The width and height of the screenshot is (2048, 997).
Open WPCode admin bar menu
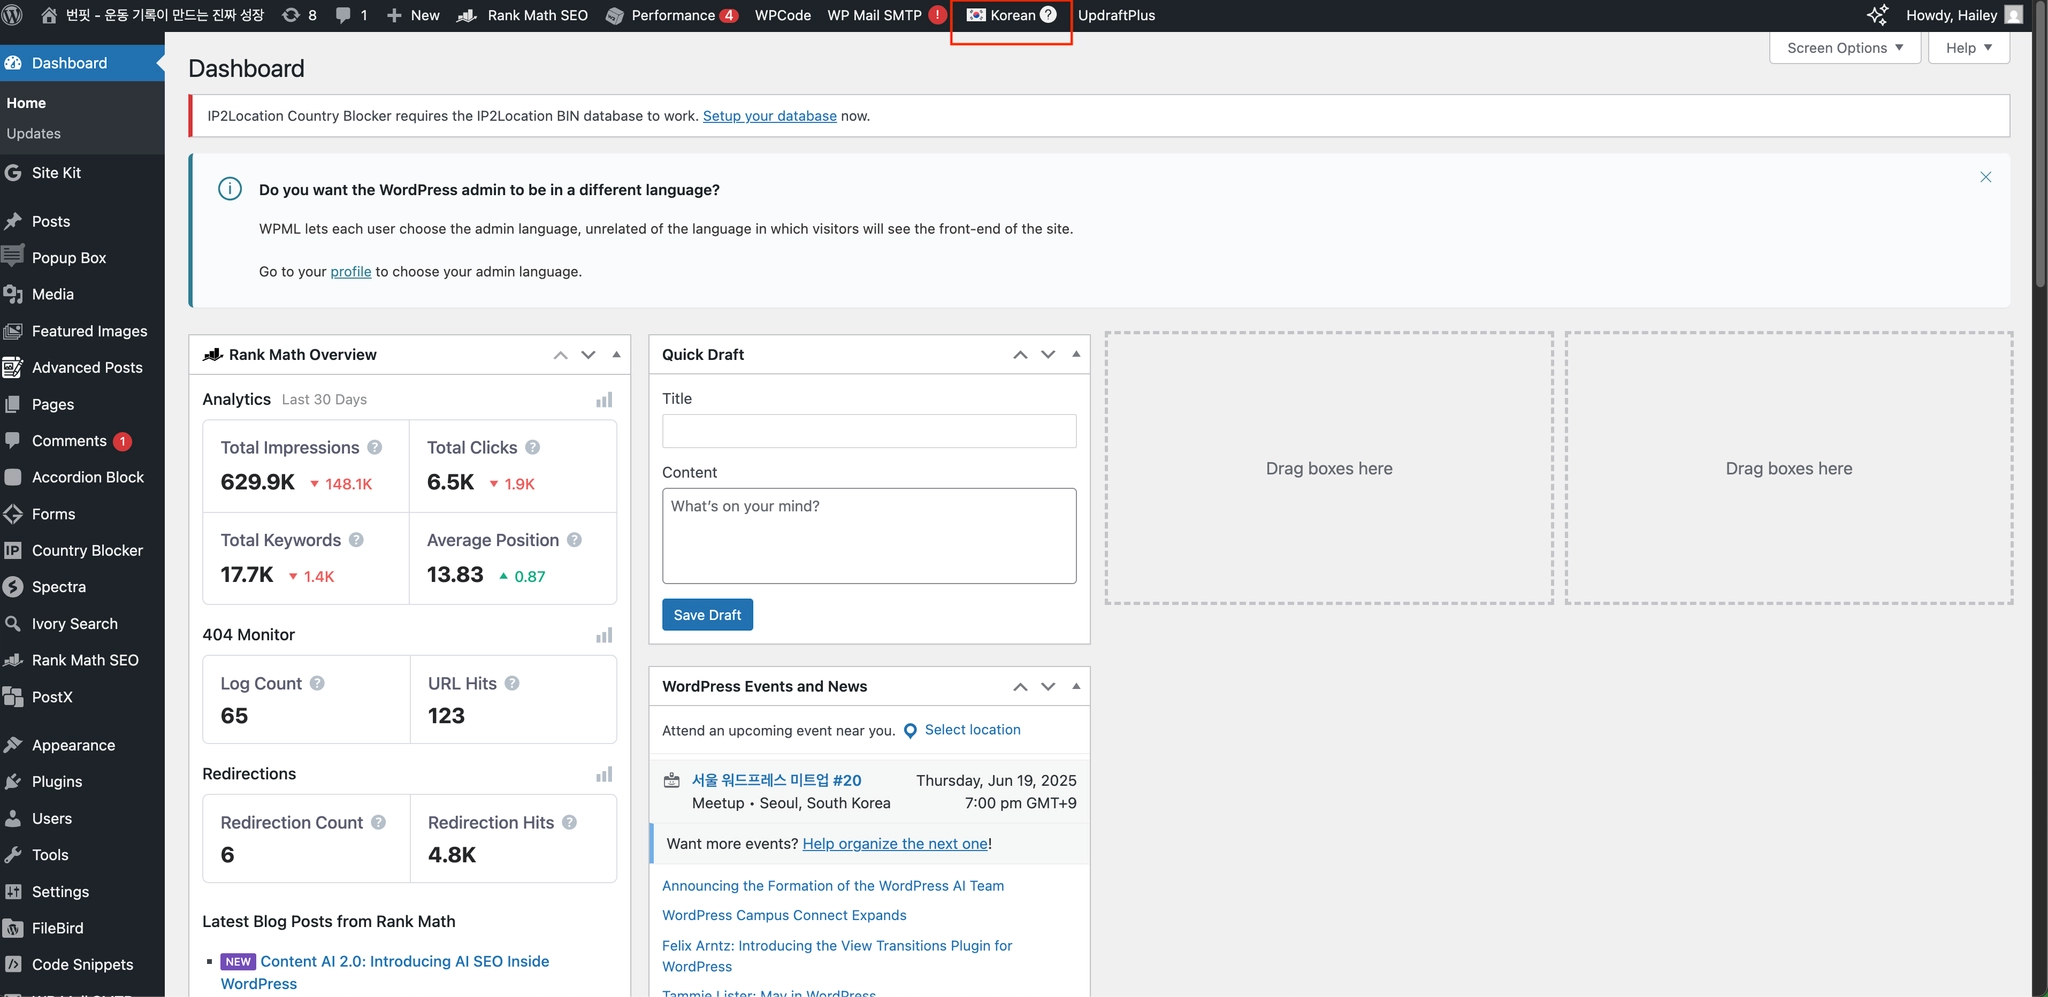(783, 15)
